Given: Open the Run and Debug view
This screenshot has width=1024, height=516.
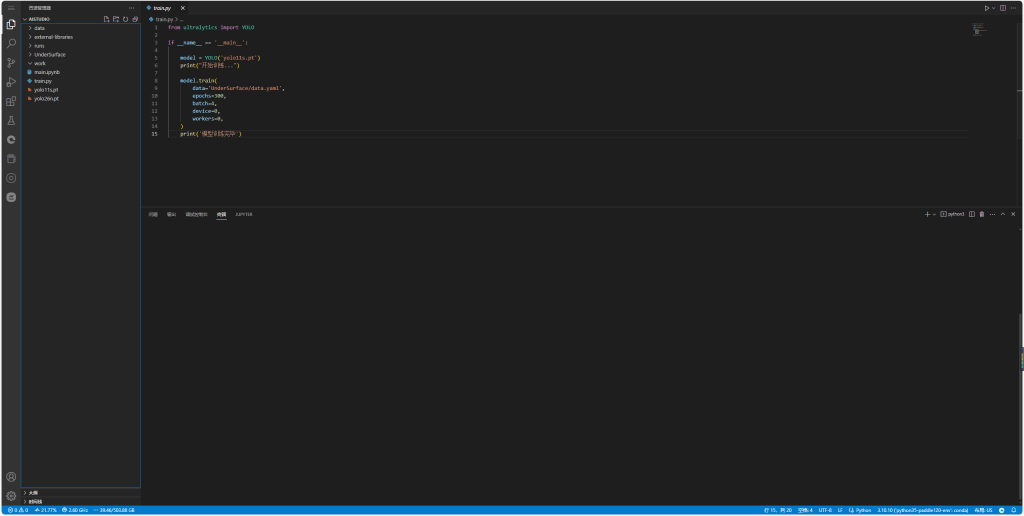Looking at the screenshot, I should click(x=11, y=81).
